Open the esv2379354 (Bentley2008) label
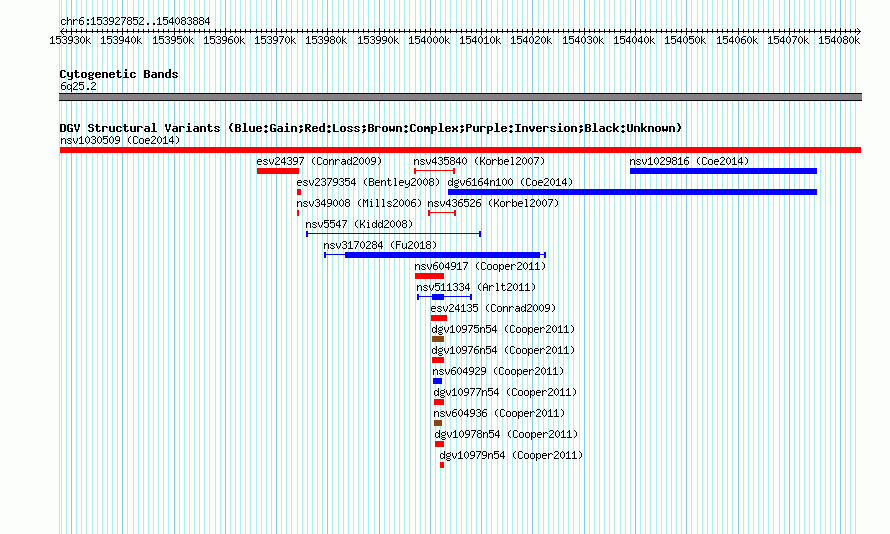 [x=368, y=182]
